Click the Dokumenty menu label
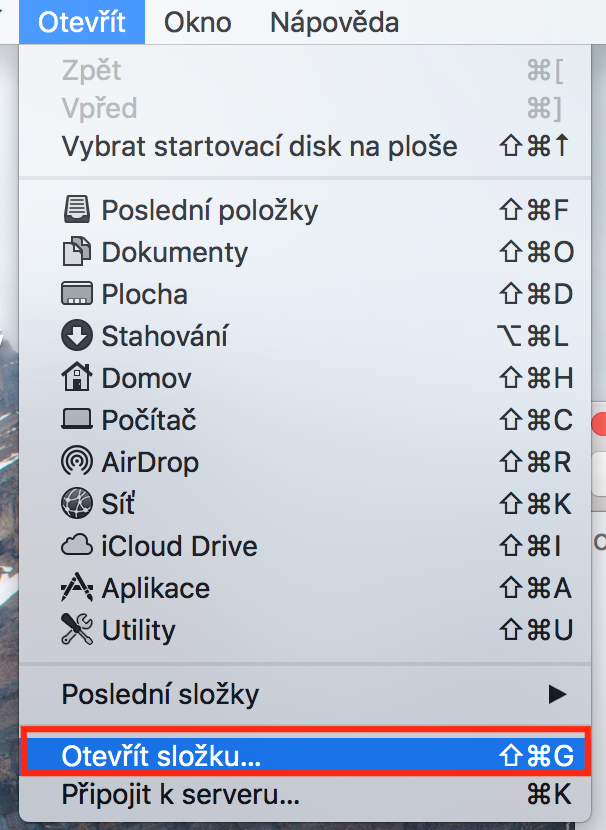This screenshot has width=606, height=830. click(x=174, y=252)
